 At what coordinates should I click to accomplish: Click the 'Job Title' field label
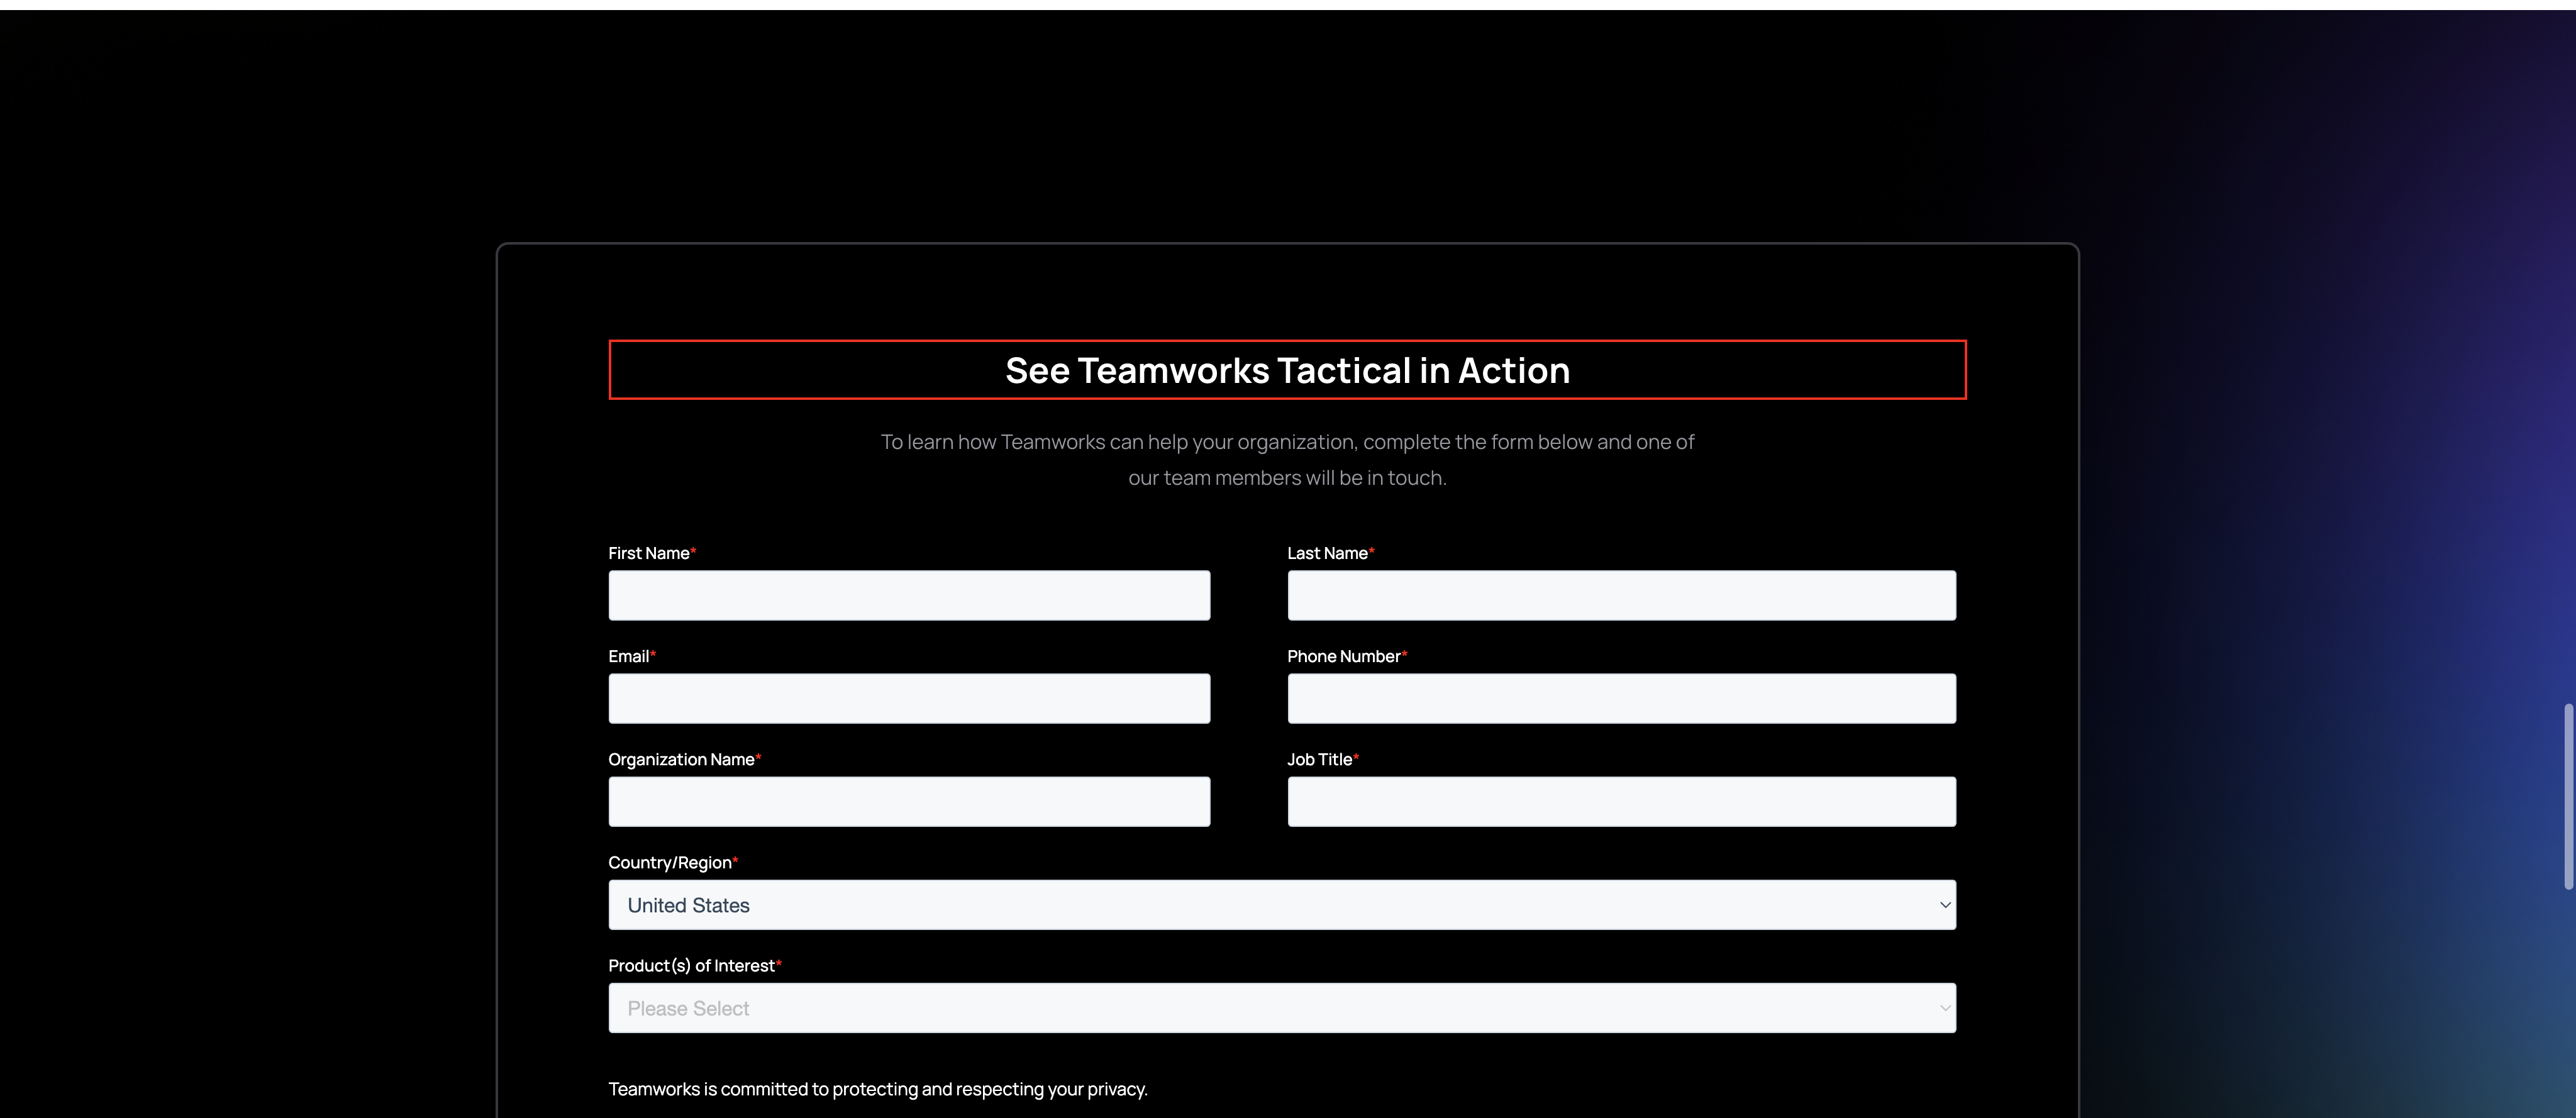1319,759
